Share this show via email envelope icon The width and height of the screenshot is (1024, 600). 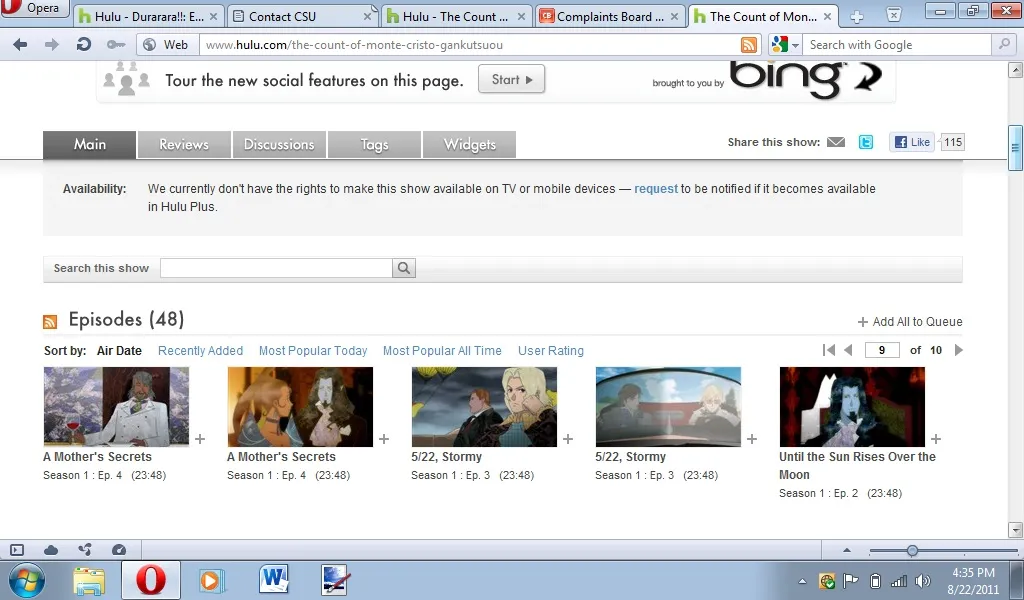click(x=836, y=142)
